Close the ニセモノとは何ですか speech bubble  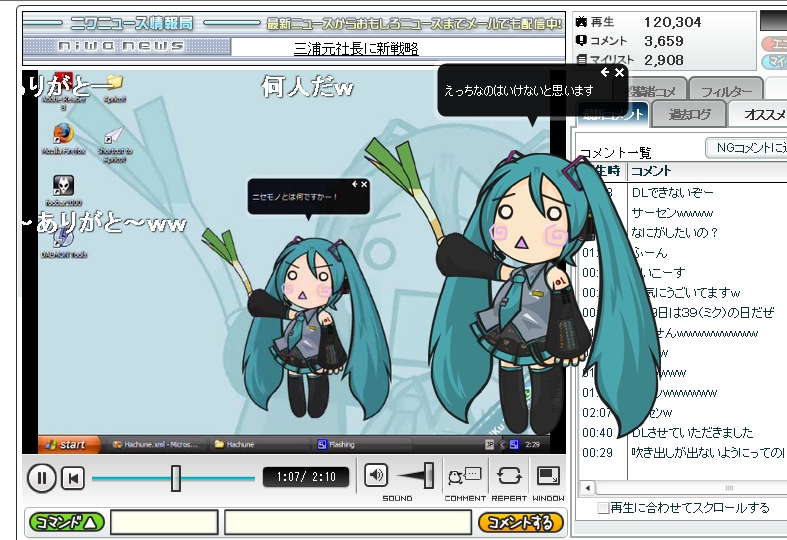tap(364, 185)
